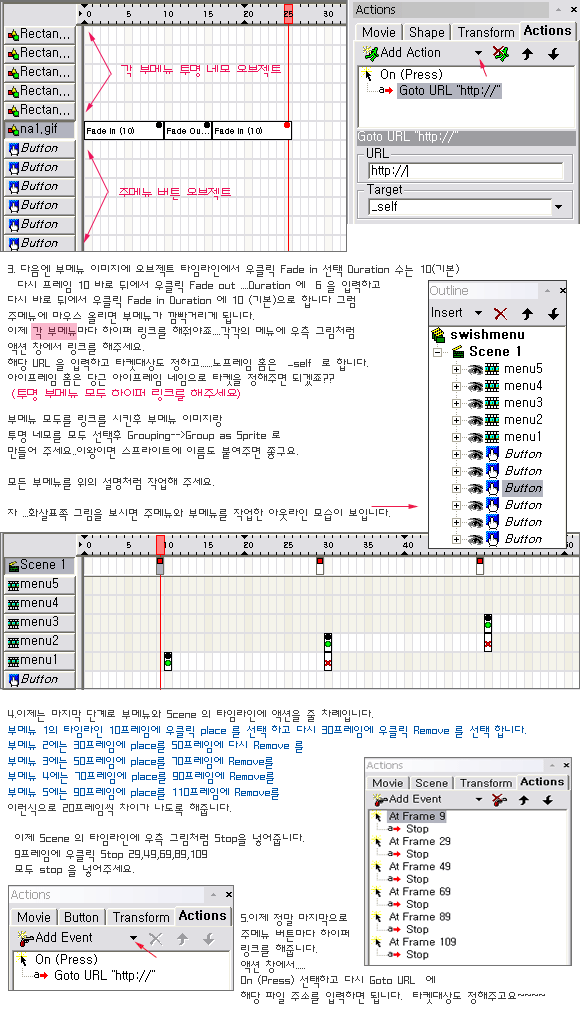This screenshot has width=580, height=1010.
Task: Click Button tab in Actions panel
Action: tap(81, 917)
